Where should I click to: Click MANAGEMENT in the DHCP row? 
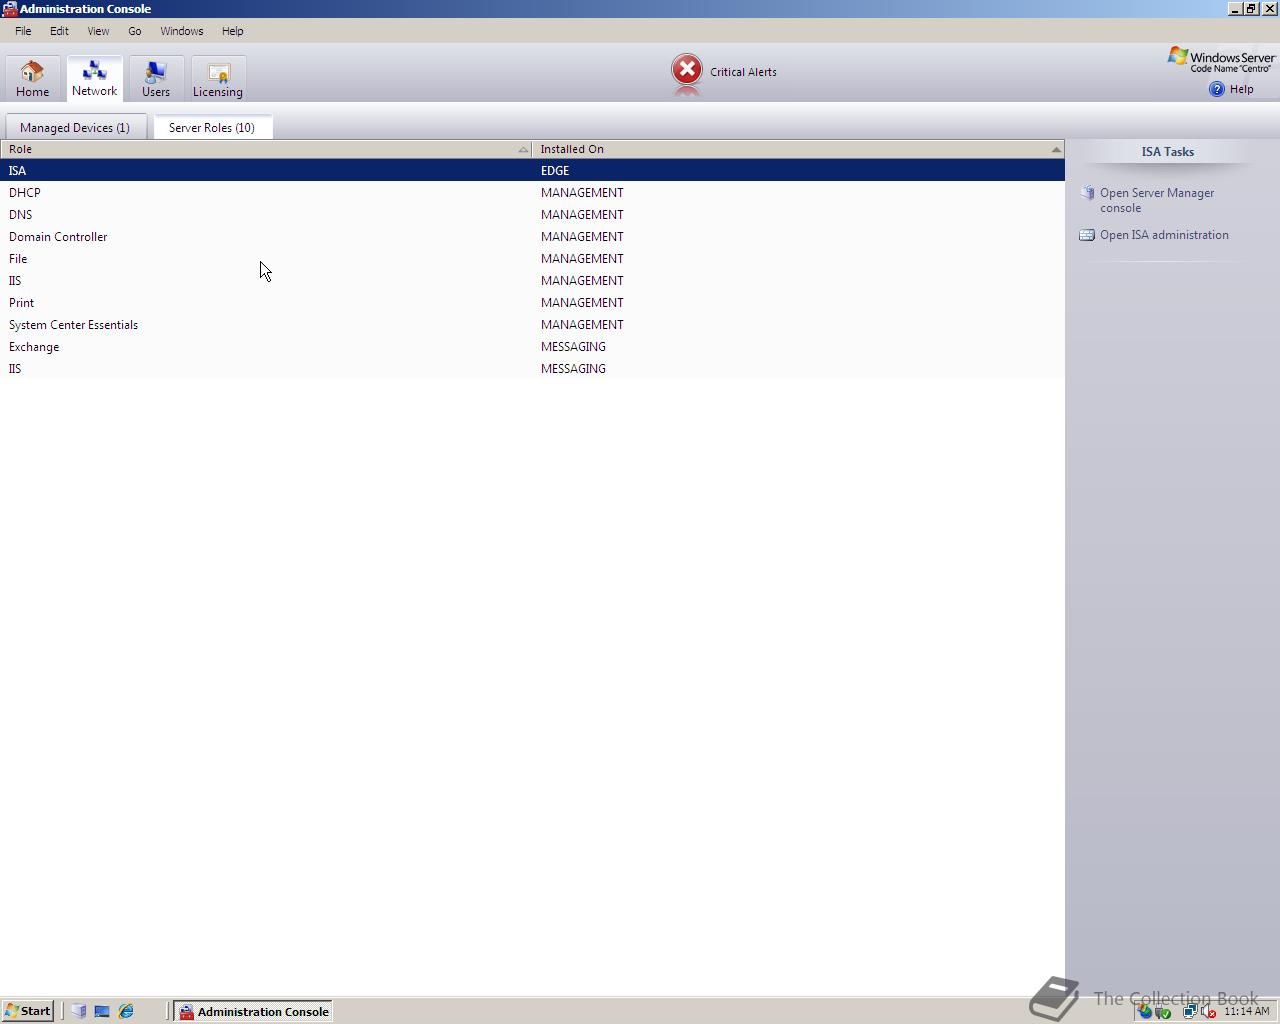[x=582, y=192]
